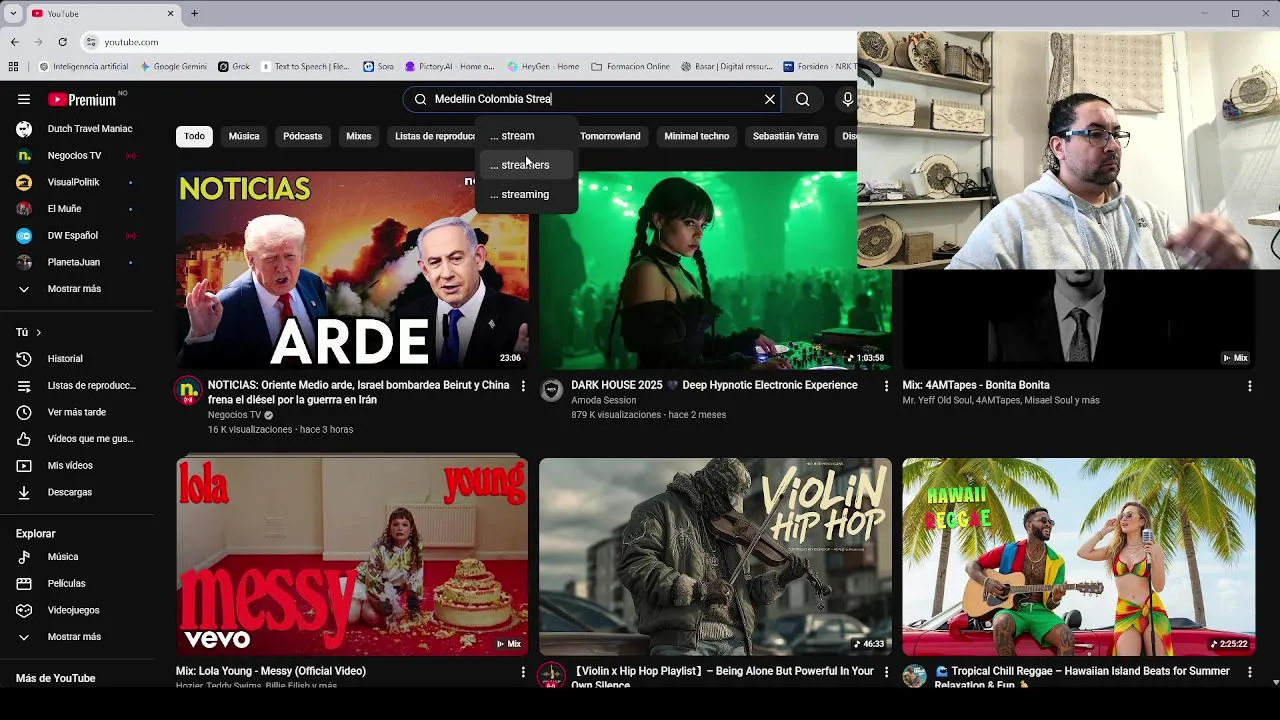Click the youtube.com address bar
Screen dimensions: 1280x720
[470, 42]
